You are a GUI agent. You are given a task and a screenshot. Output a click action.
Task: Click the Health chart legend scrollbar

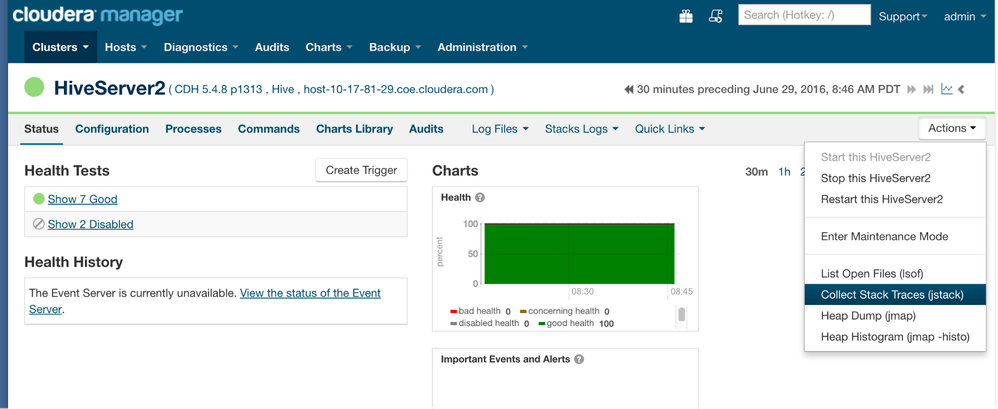pyautogui.click(x=682, y=315)
